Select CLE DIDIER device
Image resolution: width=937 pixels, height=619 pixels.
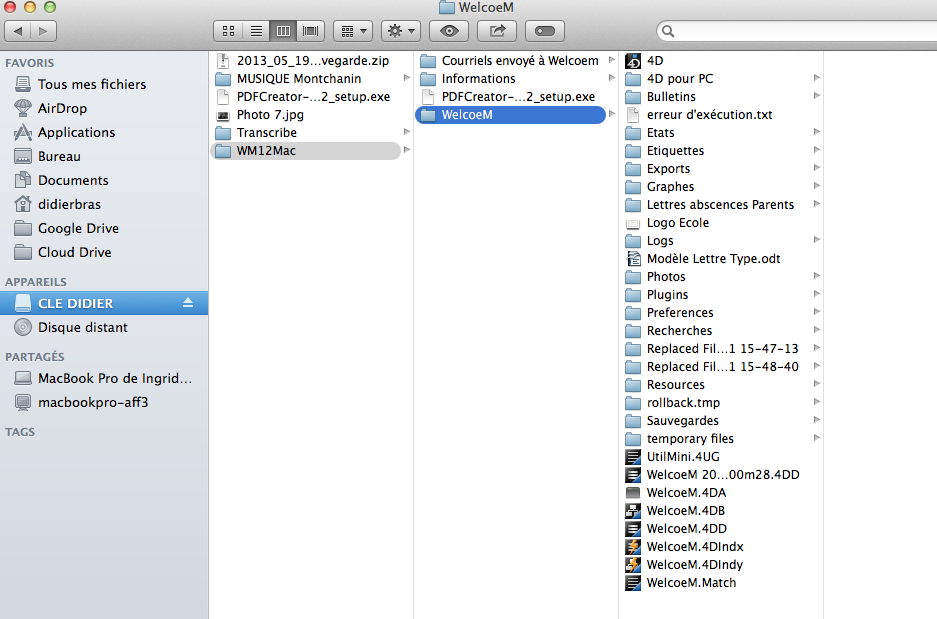pyautogui.click(x=104, y=303)
